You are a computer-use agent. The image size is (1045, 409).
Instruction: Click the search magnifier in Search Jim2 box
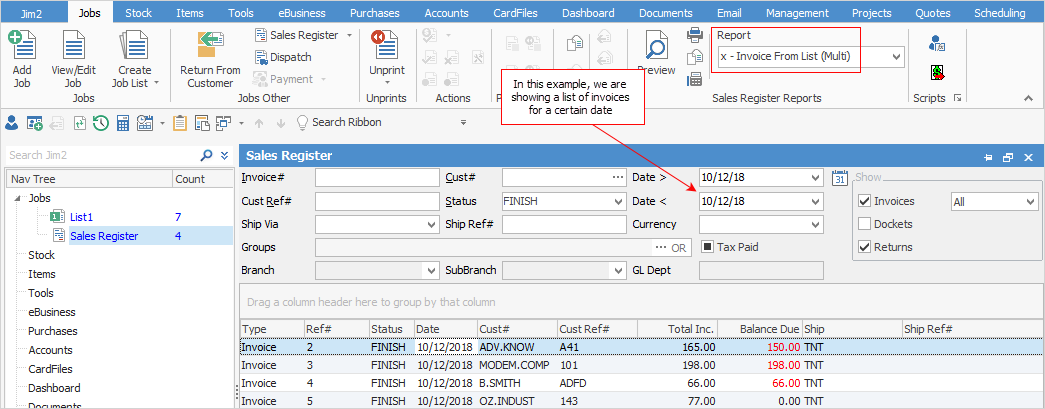pos(207,155)
